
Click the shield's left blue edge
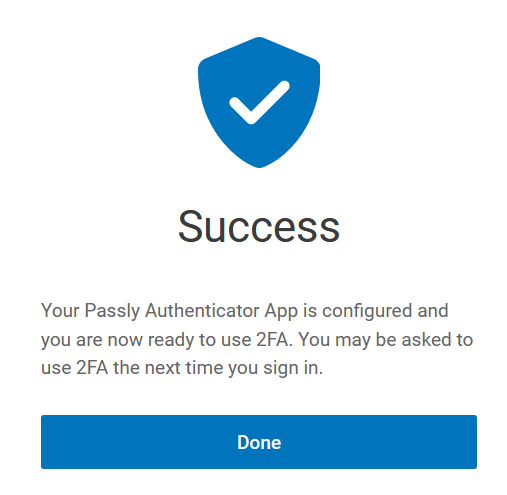(x=200, y=87)
